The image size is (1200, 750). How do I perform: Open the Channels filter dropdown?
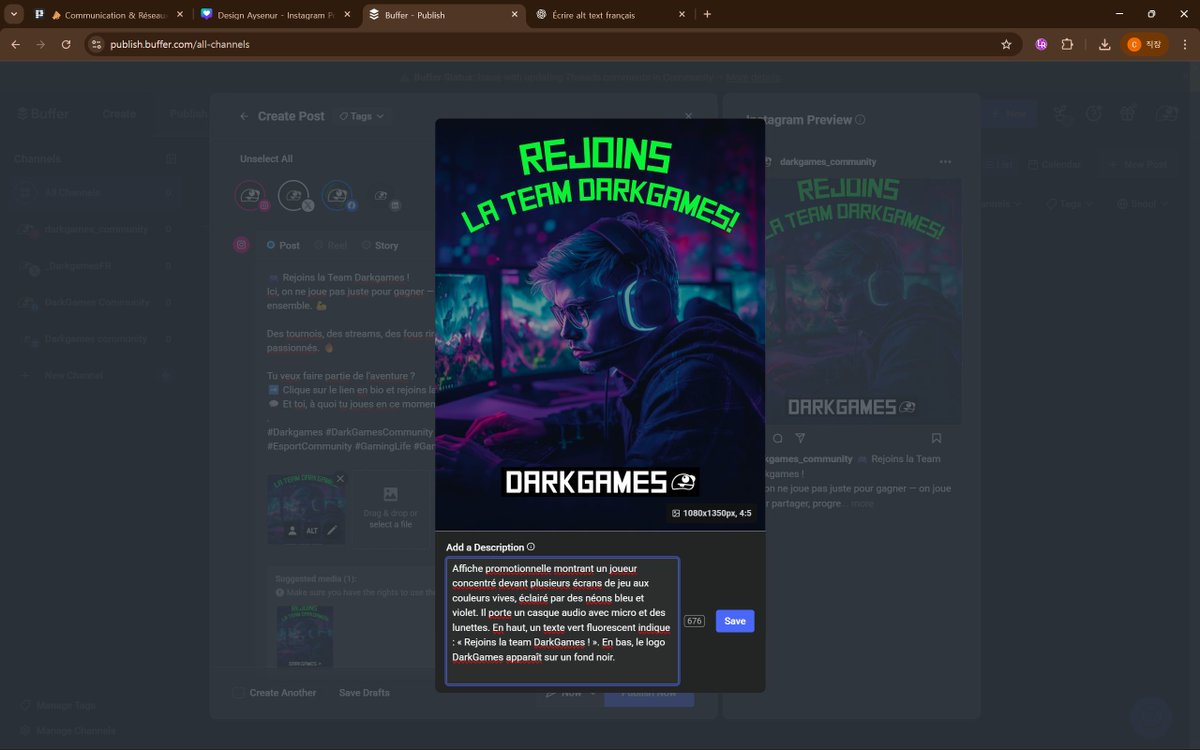click(1001, 204)
